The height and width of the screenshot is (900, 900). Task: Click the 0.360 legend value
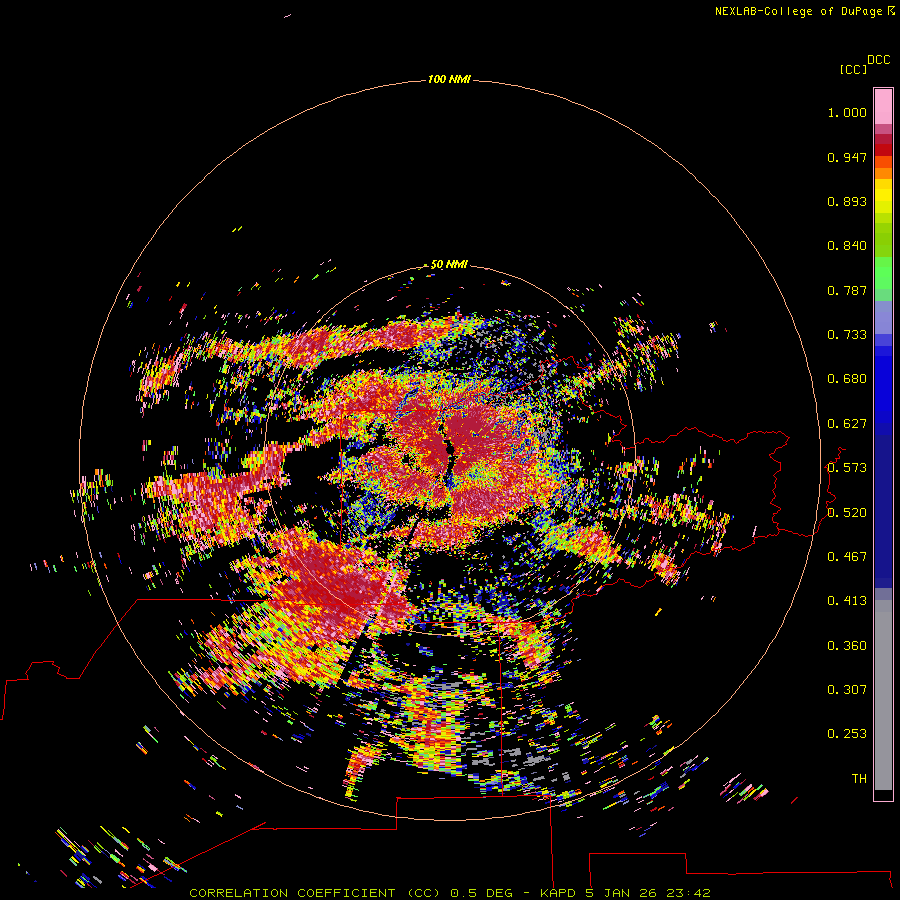coord(847,646)
